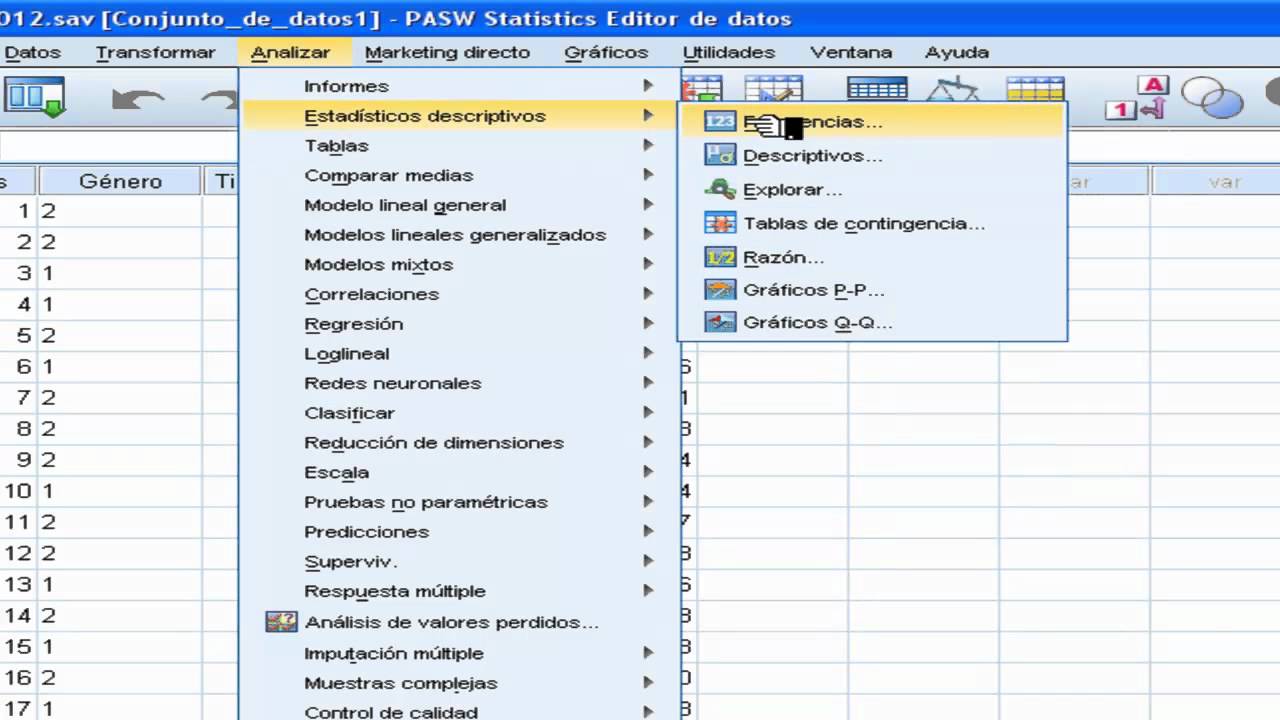Expand Correlaciones submenu arrow
Screen dimensions: 1280x720
[648, 294]
